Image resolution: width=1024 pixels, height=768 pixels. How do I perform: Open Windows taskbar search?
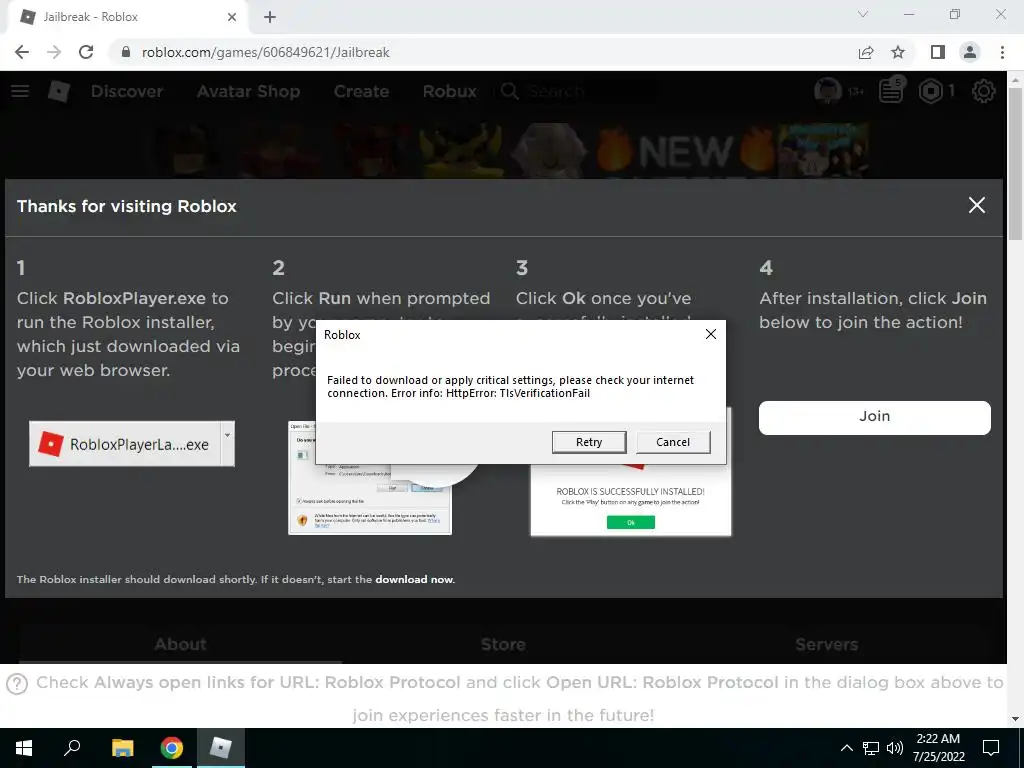pos(72,748)
